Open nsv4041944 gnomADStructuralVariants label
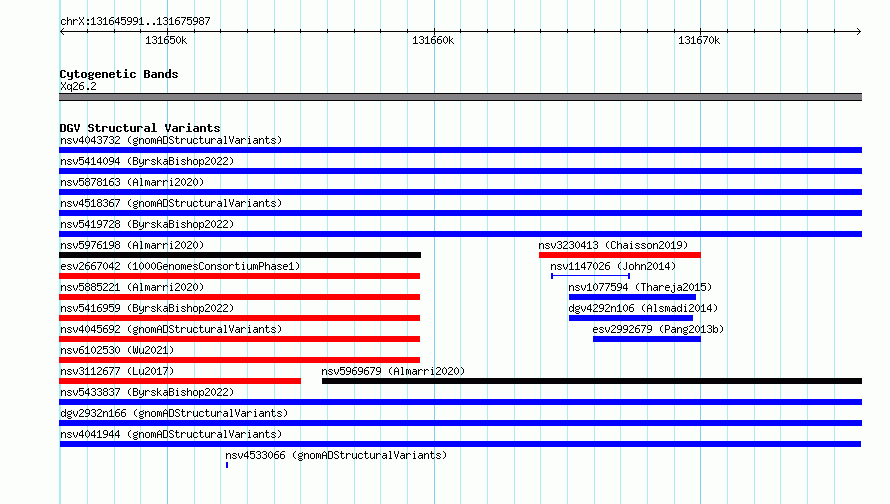The width and height of the screenshot is (890, 504). pos(171,434)
